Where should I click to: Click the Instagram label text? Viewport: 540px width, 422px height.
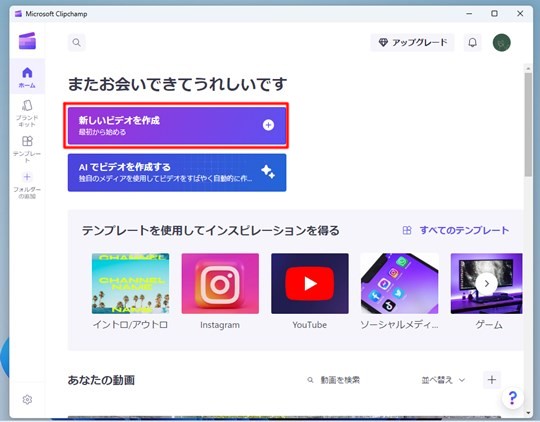[220, 325]
